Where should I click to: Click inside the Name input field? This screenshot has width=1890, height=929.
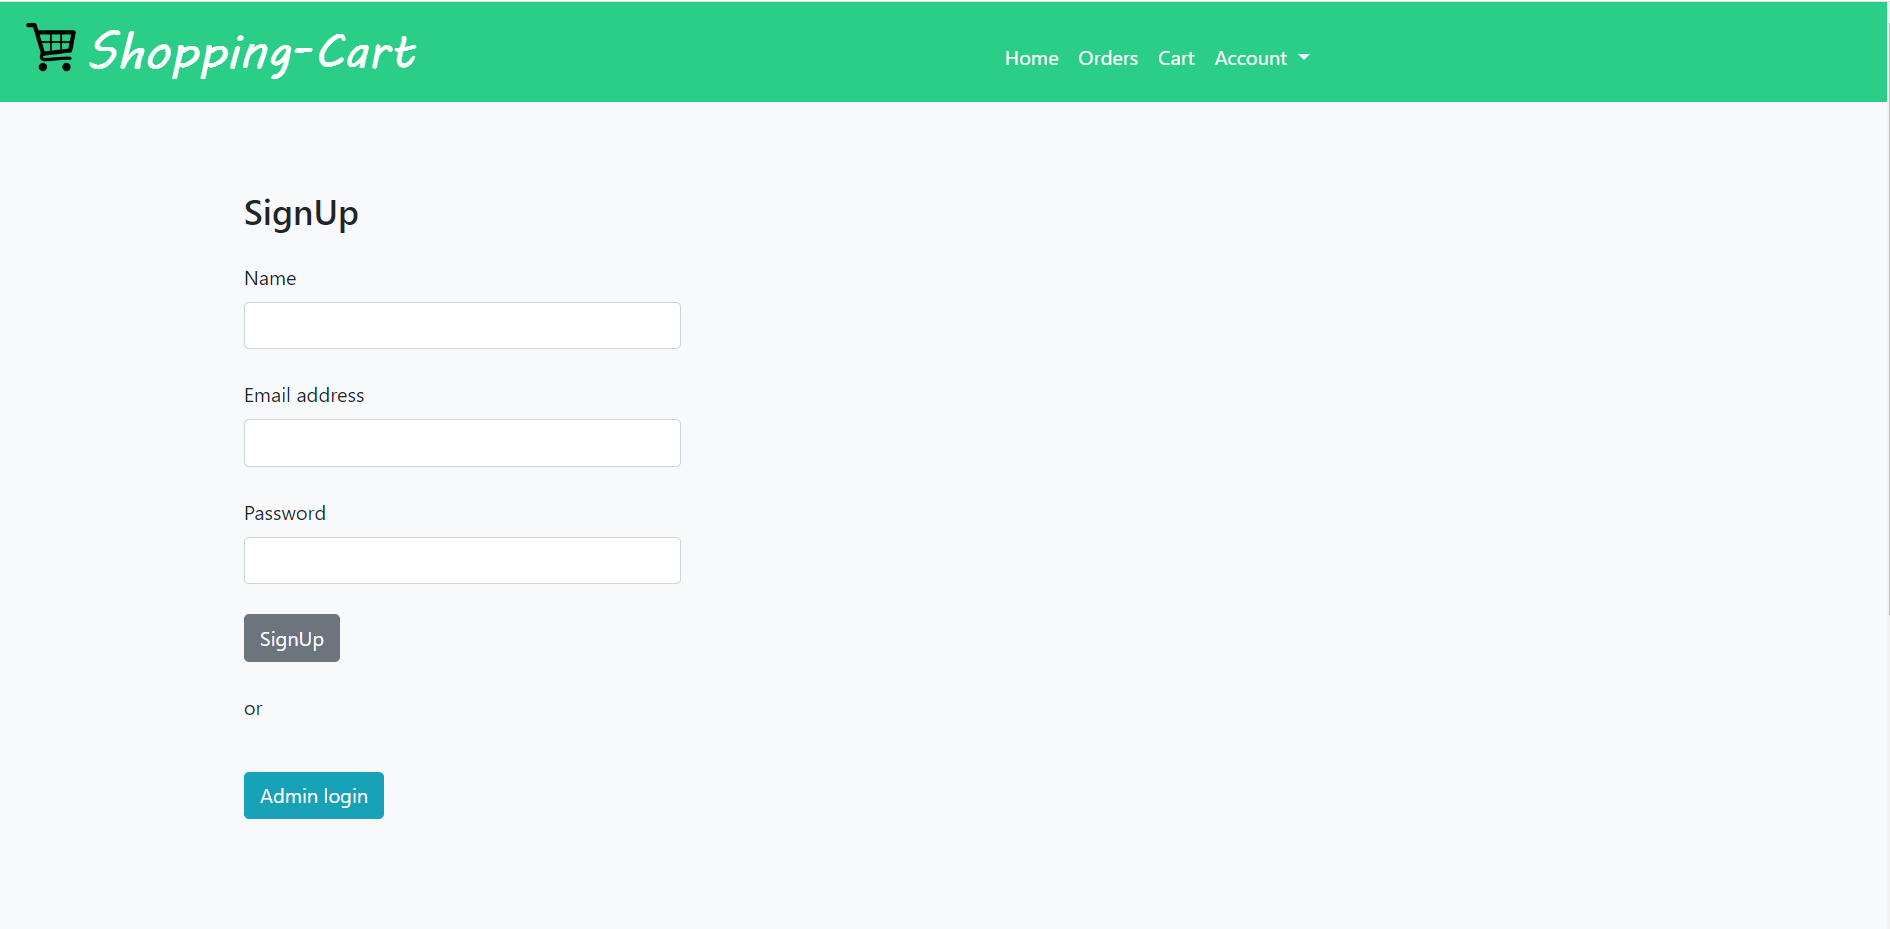click(x=461, y=325)
